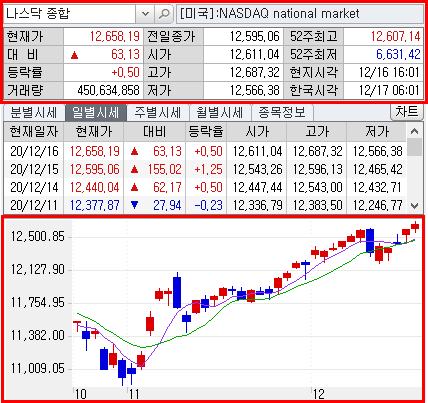Click the 현재가 column header in the table
428x403 pixels.
[94, 132]
